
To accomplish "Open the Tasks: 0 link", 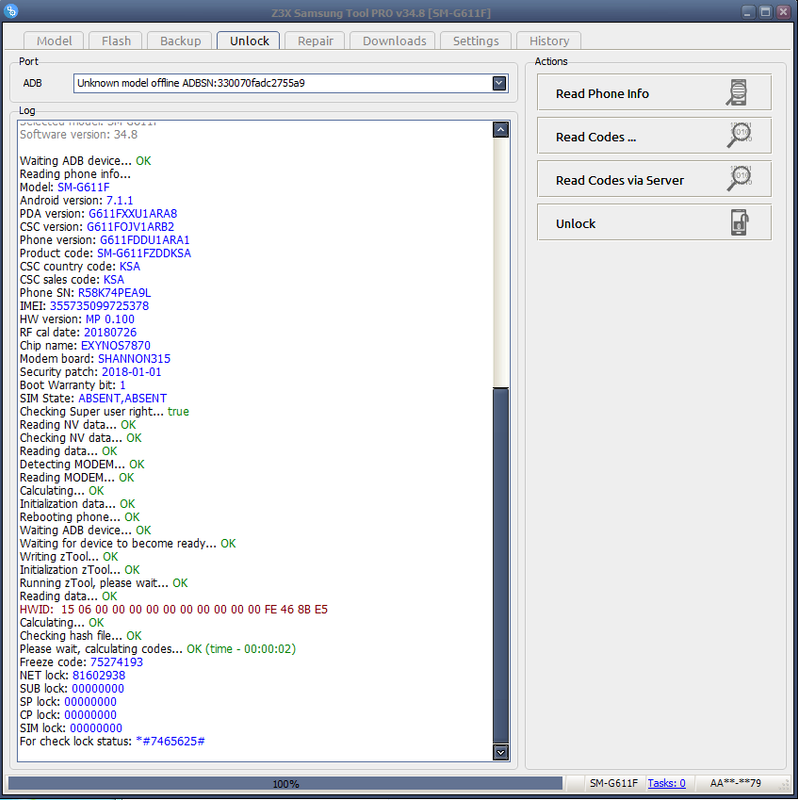I will click(x=666, y=783).
